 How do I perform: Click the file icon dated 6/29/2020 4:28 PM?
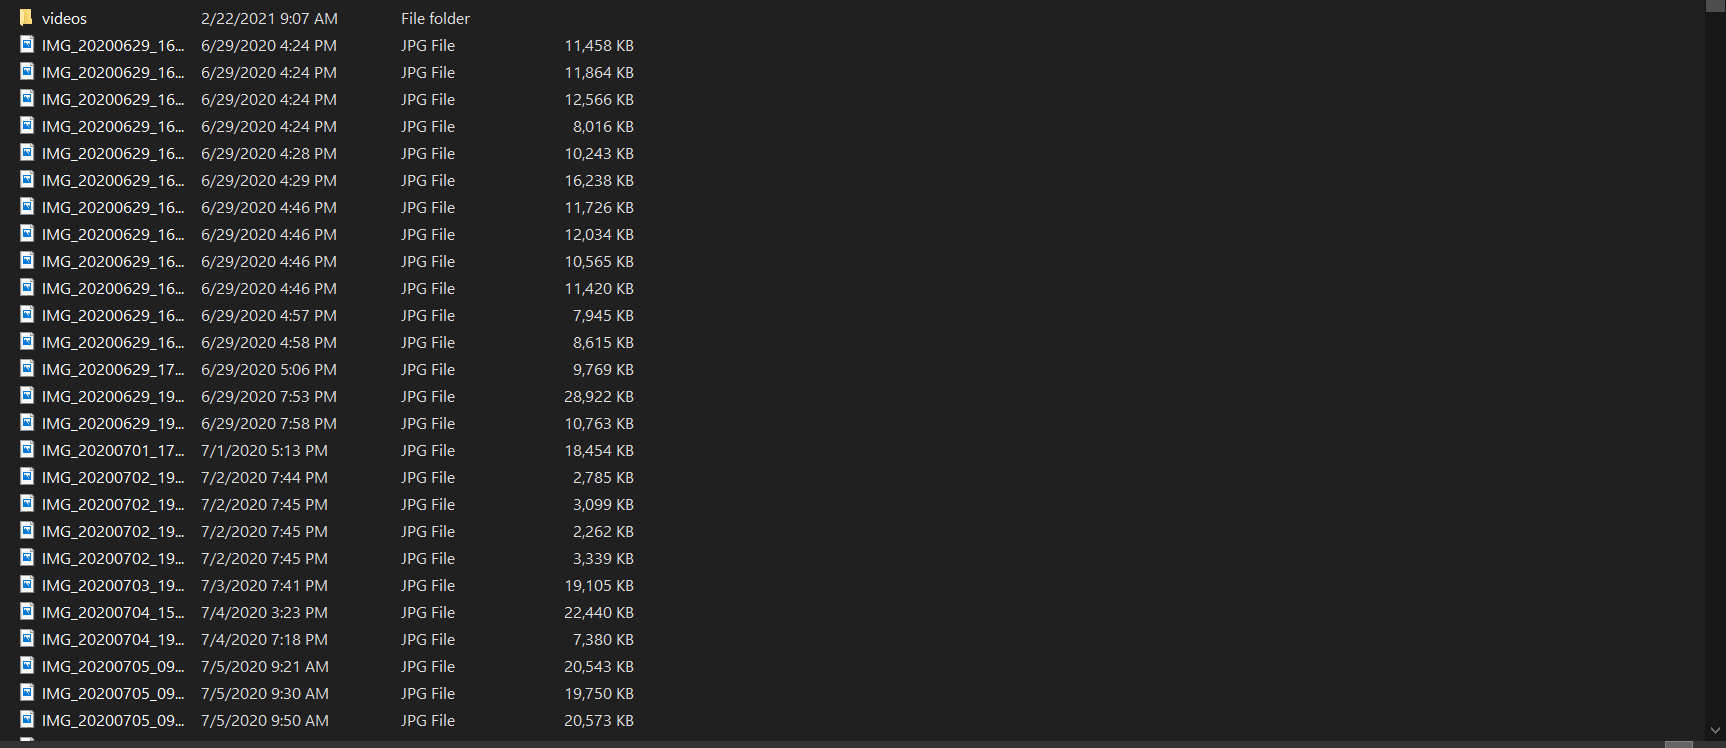click(x=27, y=152)
